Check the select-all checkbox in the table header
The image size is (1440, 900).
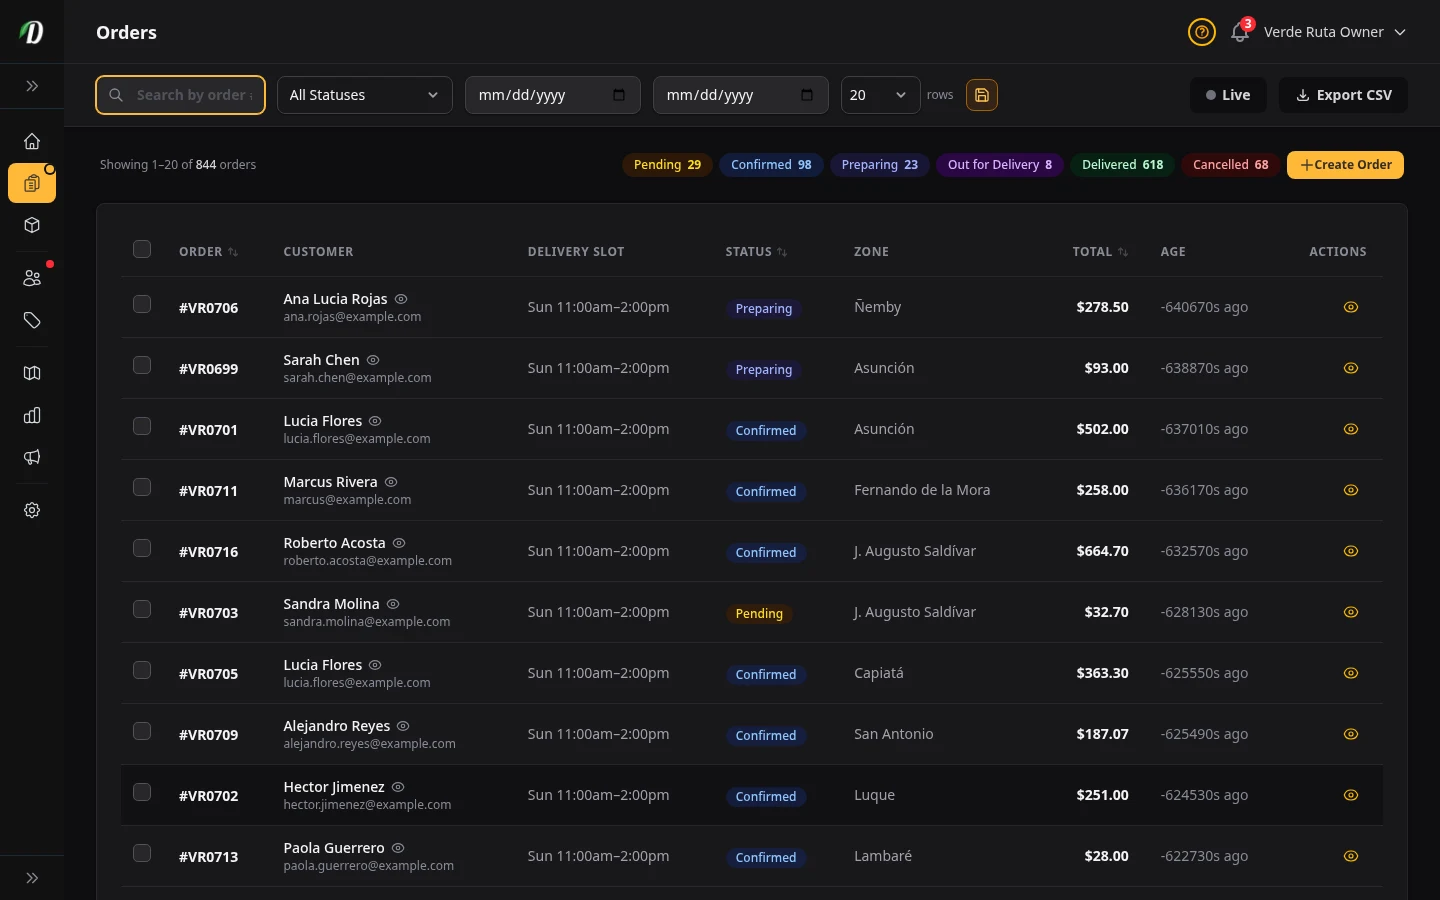pyautogui.click(x=142, y=249)
